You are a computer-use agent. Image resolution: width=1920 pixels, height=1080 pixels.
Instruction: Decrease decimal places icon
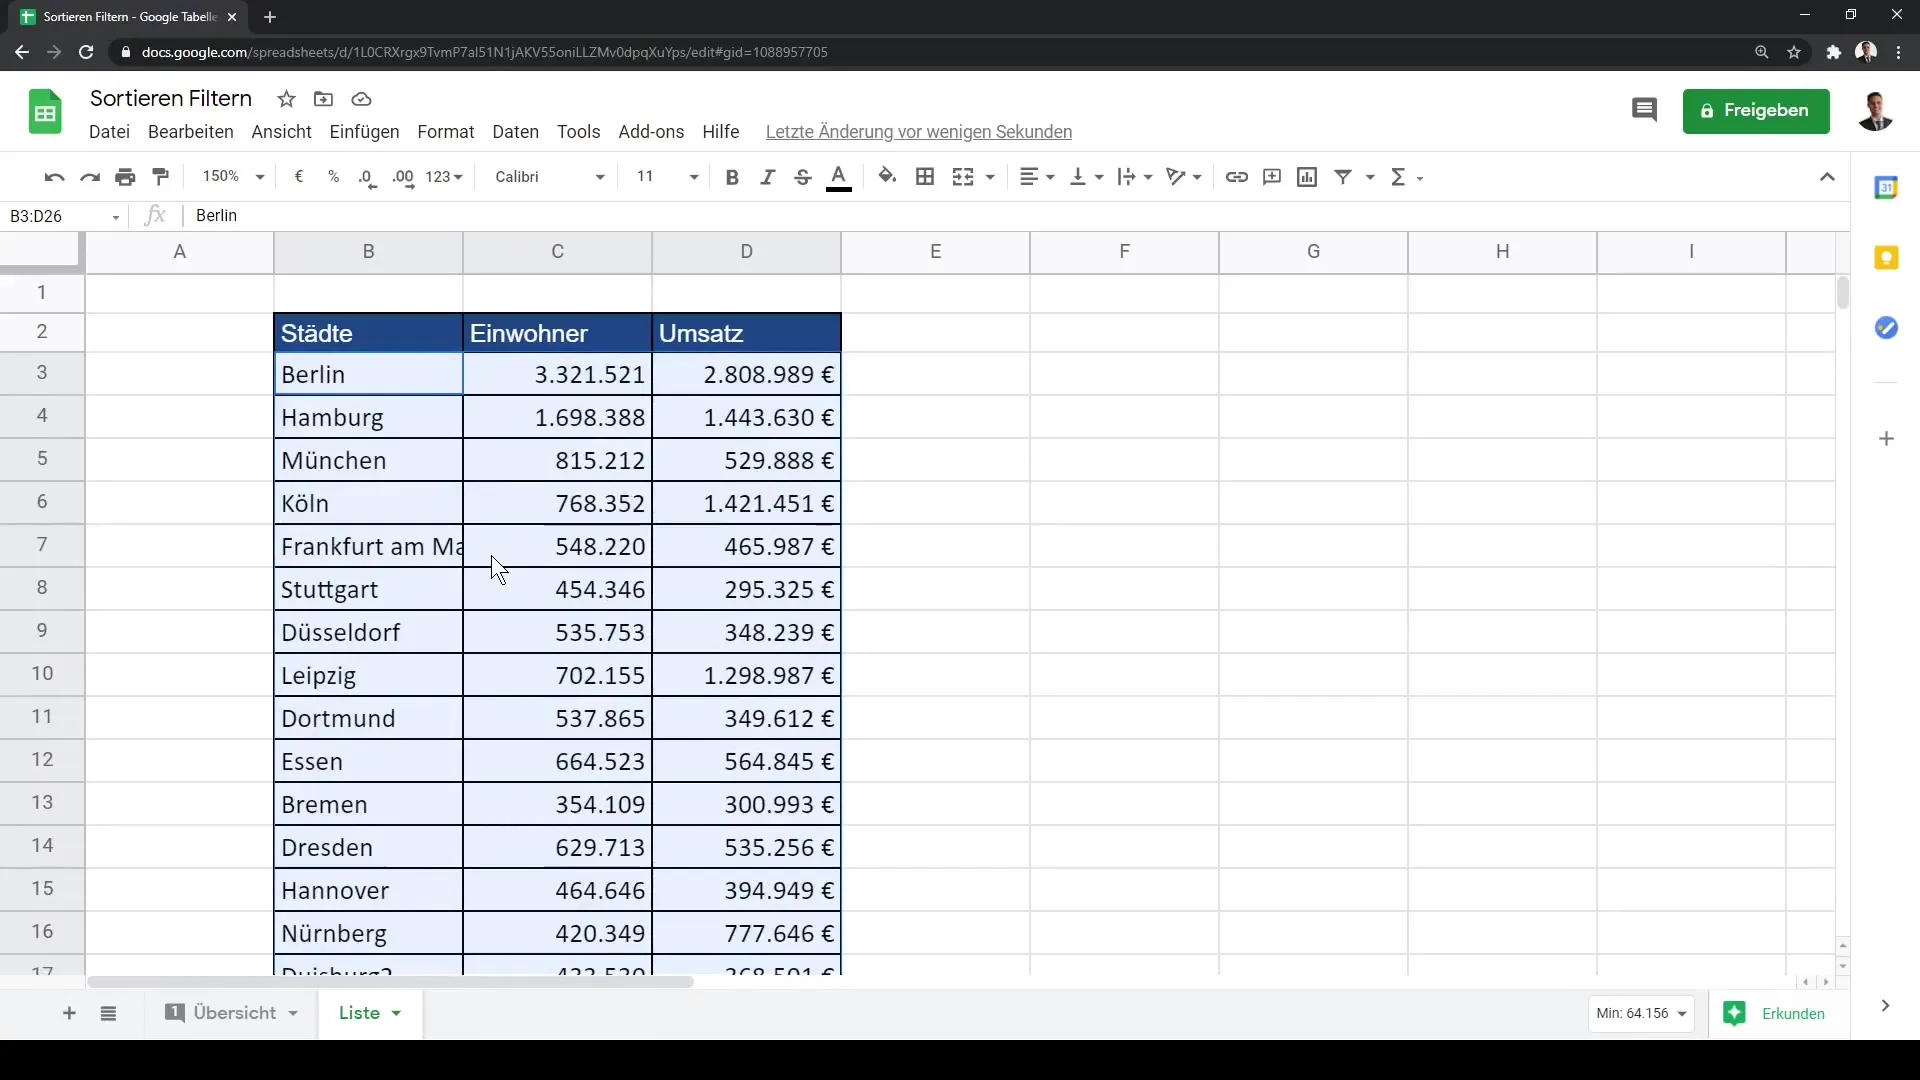tap(368, 177)
